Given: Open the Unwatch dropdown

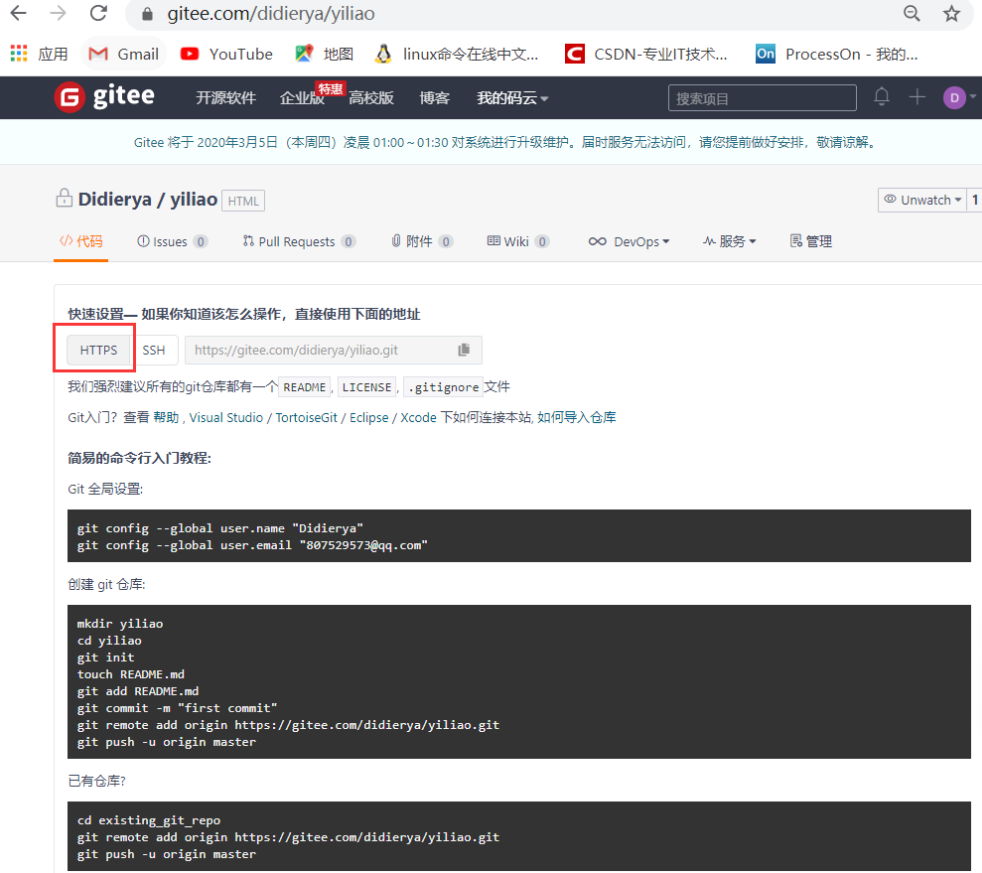Looking at the screenshot, I should pos(921,199).
